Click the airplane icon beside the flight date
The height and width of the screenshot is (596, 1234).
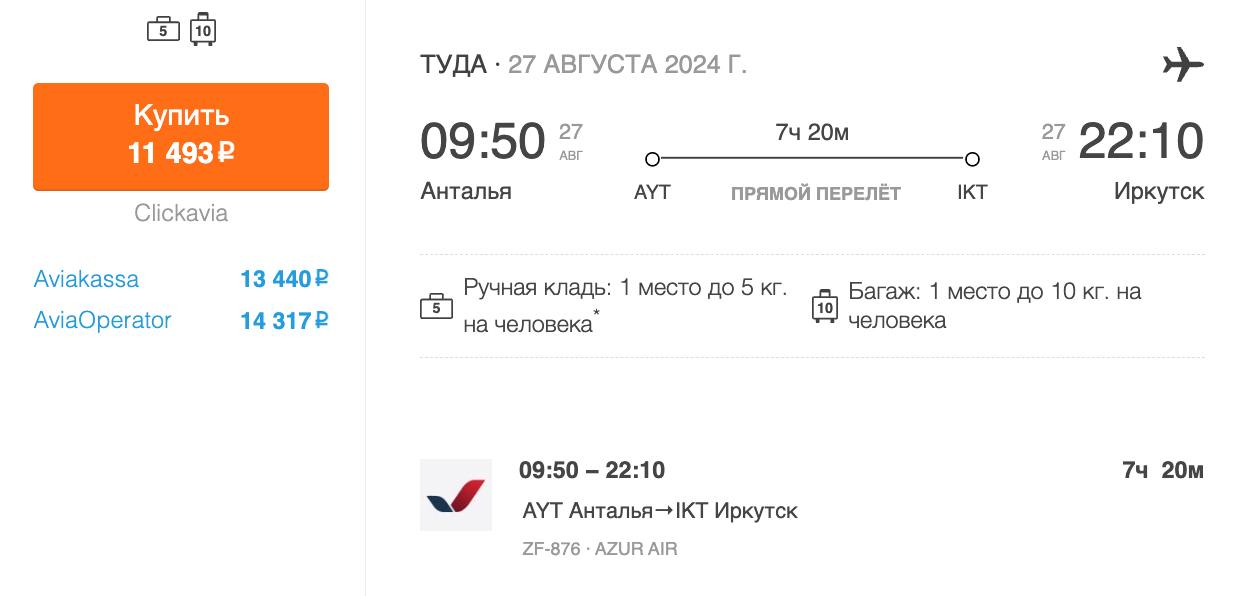pos(1183,65)
